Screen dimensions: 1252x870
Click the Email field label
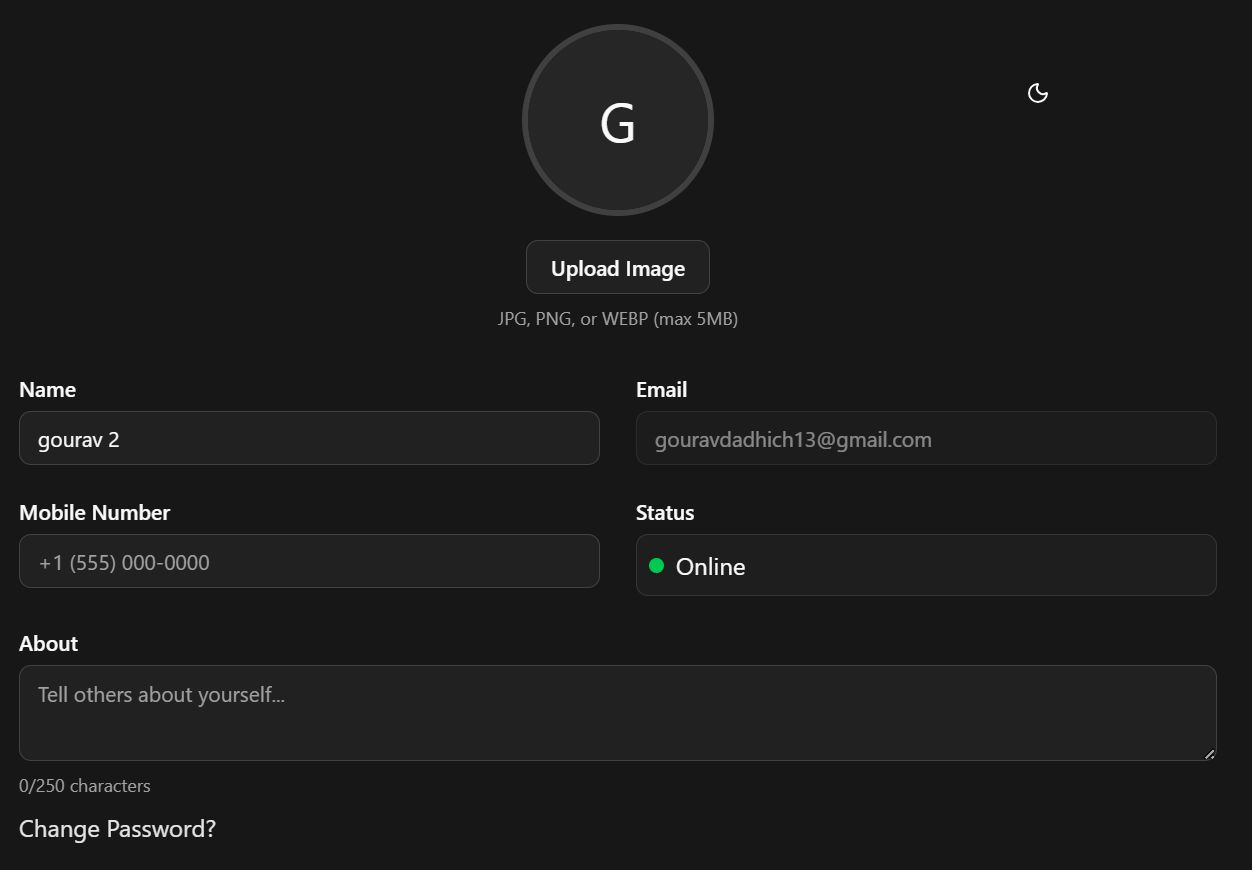(x=661, y=390)
